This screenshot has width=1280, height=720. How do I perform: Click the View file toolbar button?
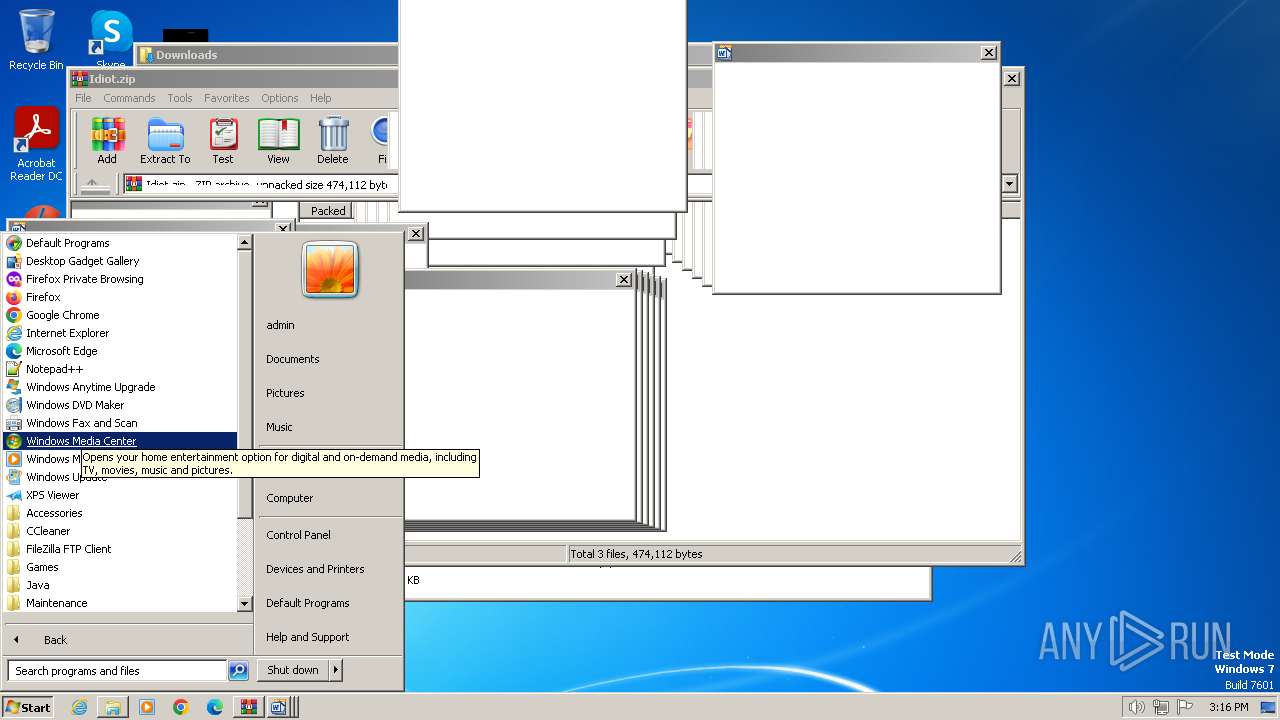pyautogui.click(x=278, y=141)
